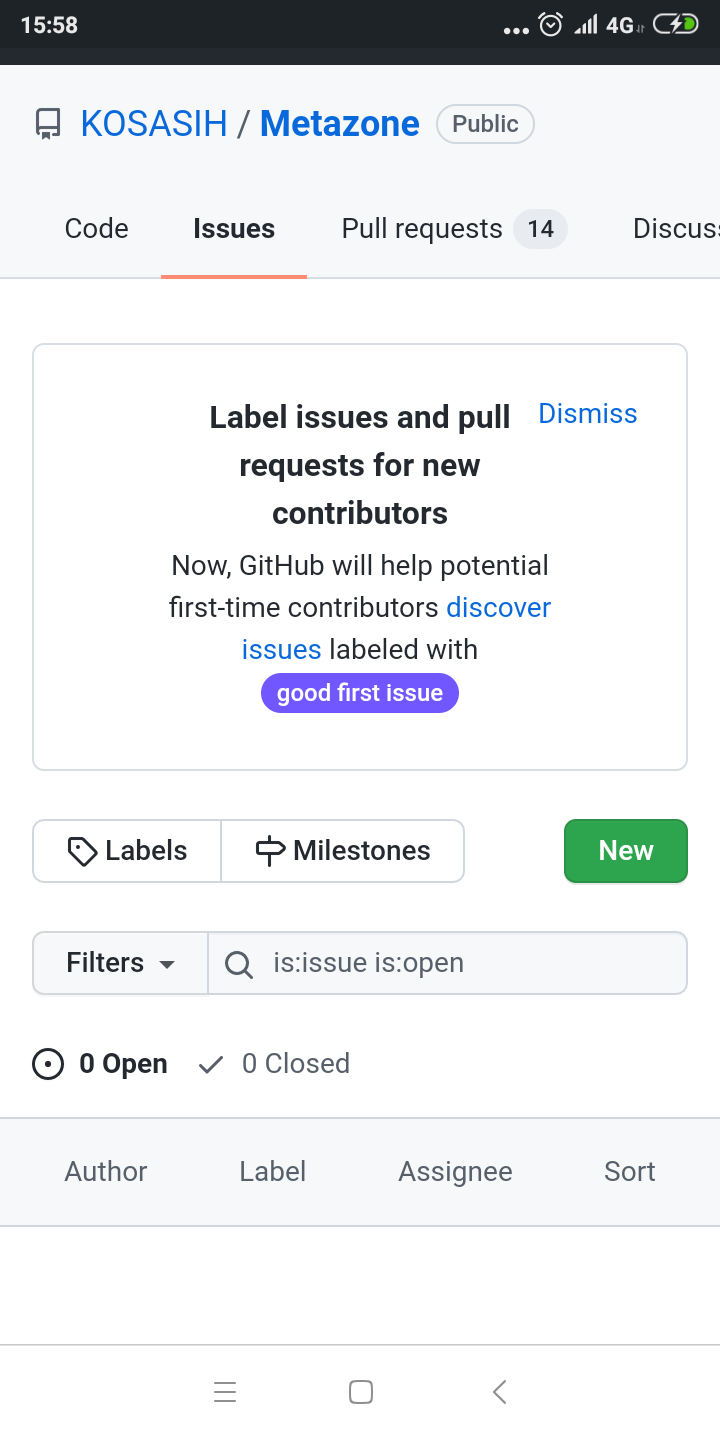720x1440 pixels.
Task: Tap the Android back navigation arrow
Action: pos(500,1392)
